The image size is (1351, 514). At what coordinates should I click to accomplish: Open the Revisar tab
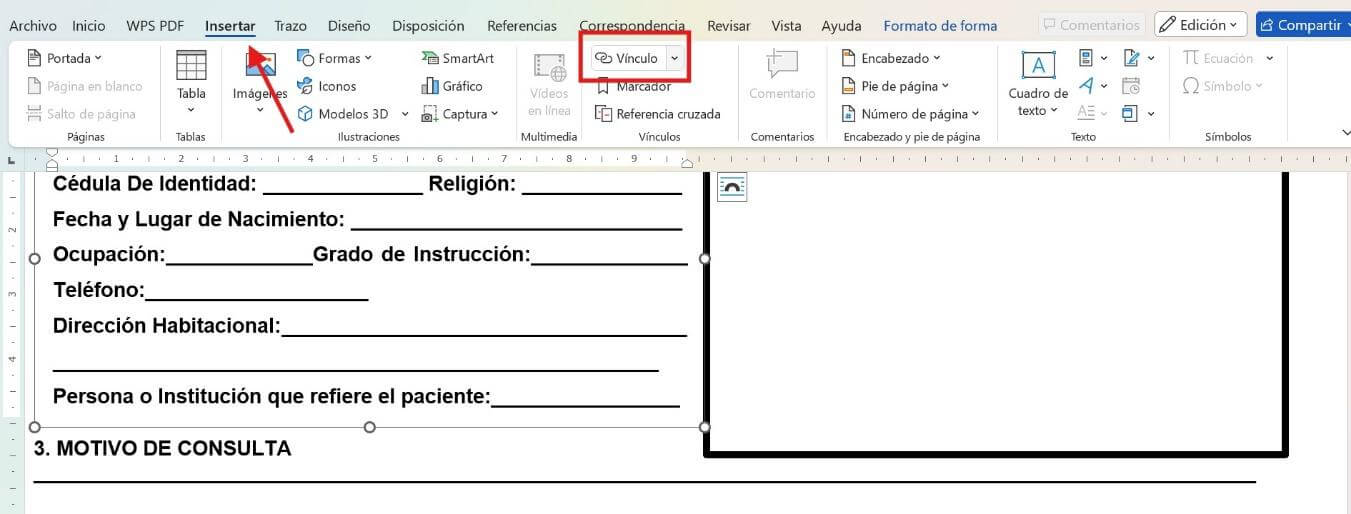[x=728, y=26]
